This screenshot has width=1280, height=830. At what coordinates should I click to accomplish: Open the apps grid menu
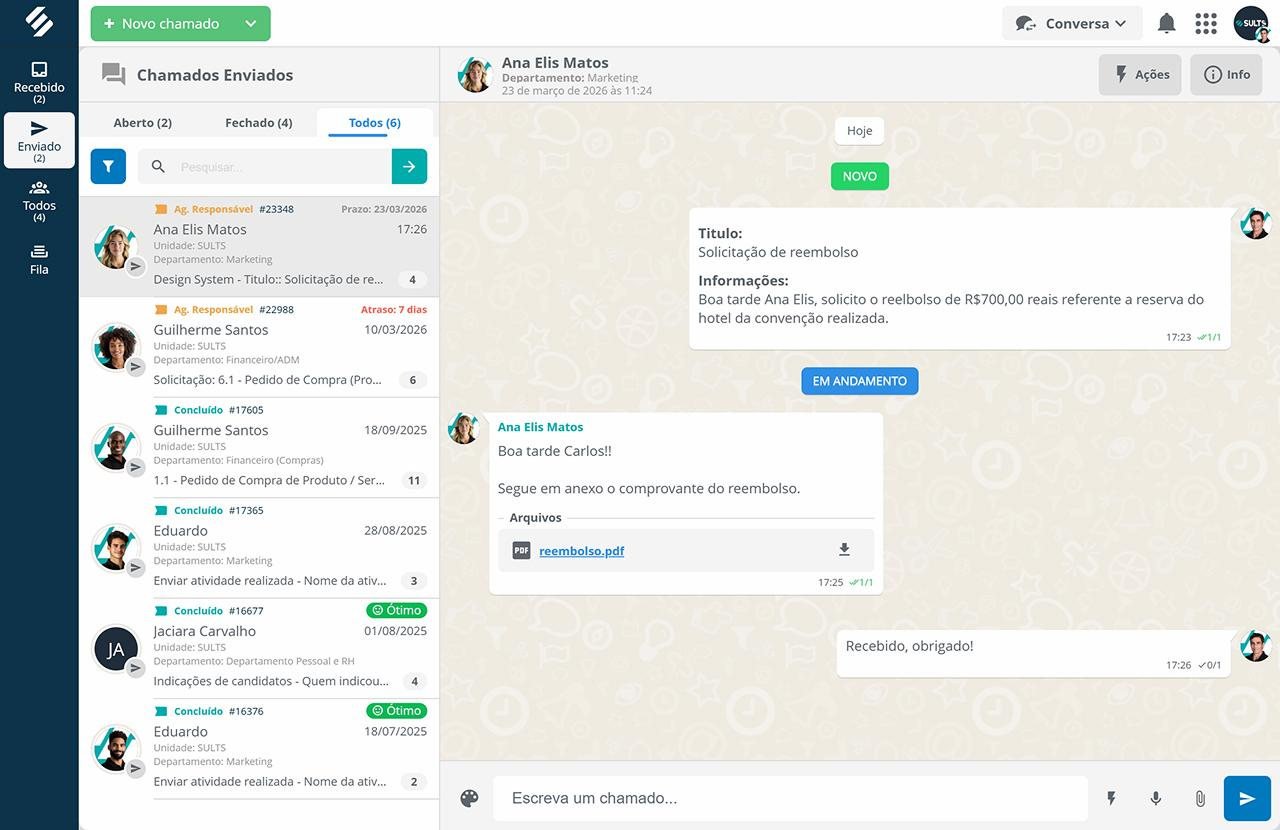[1206, 22]
